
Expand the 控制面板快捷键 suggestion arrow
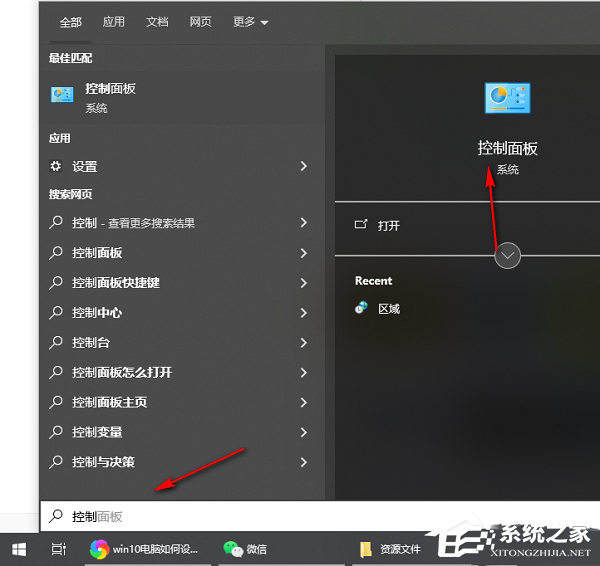pyautogui.click(x=304, y=283)
